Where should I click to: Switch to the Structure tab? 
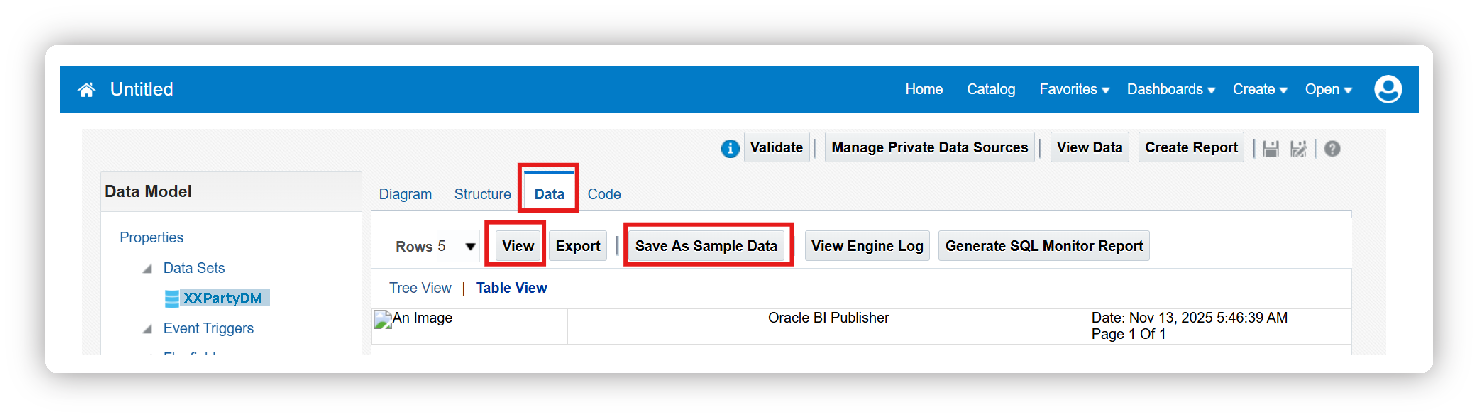click(482, 194)
